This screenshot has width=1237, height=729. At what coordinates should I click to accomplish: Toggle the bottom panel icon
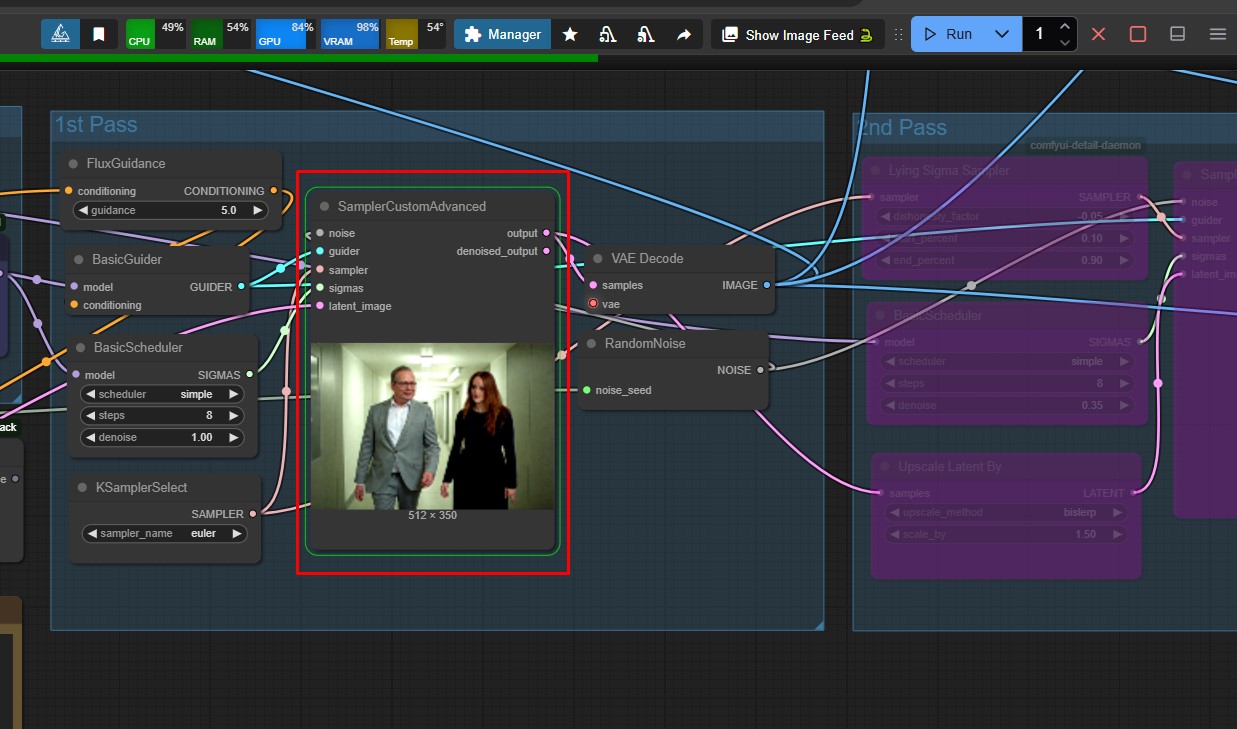(x=1178, y=34)
